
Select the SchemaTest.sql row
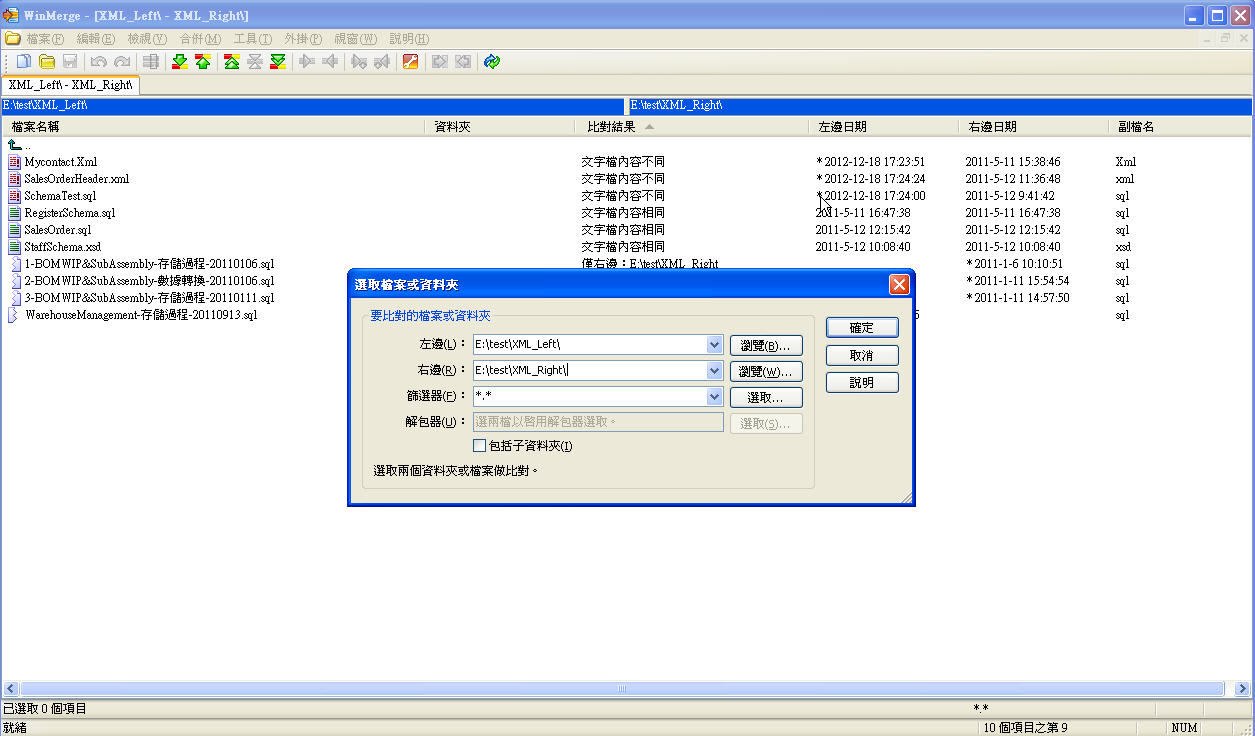(627, 196)
